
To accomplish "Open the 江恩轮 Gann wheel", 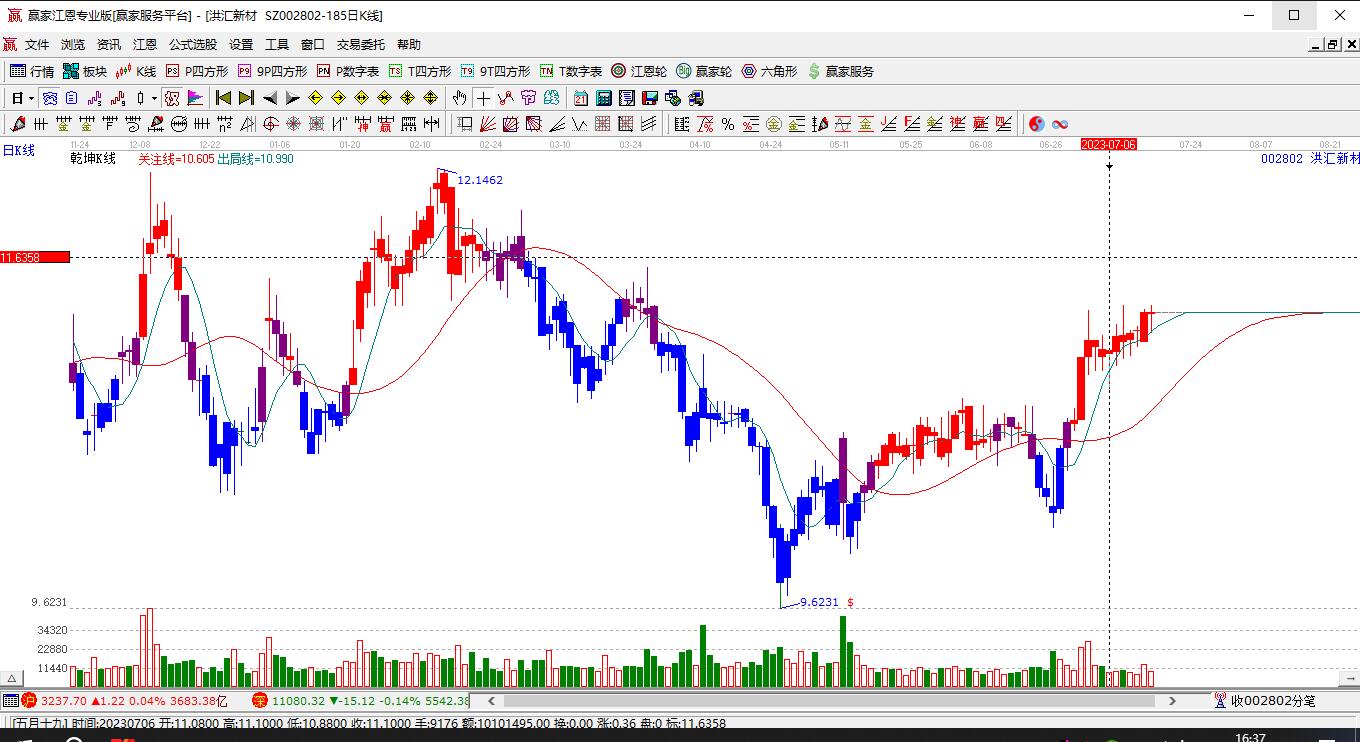I will pos(639,71).
